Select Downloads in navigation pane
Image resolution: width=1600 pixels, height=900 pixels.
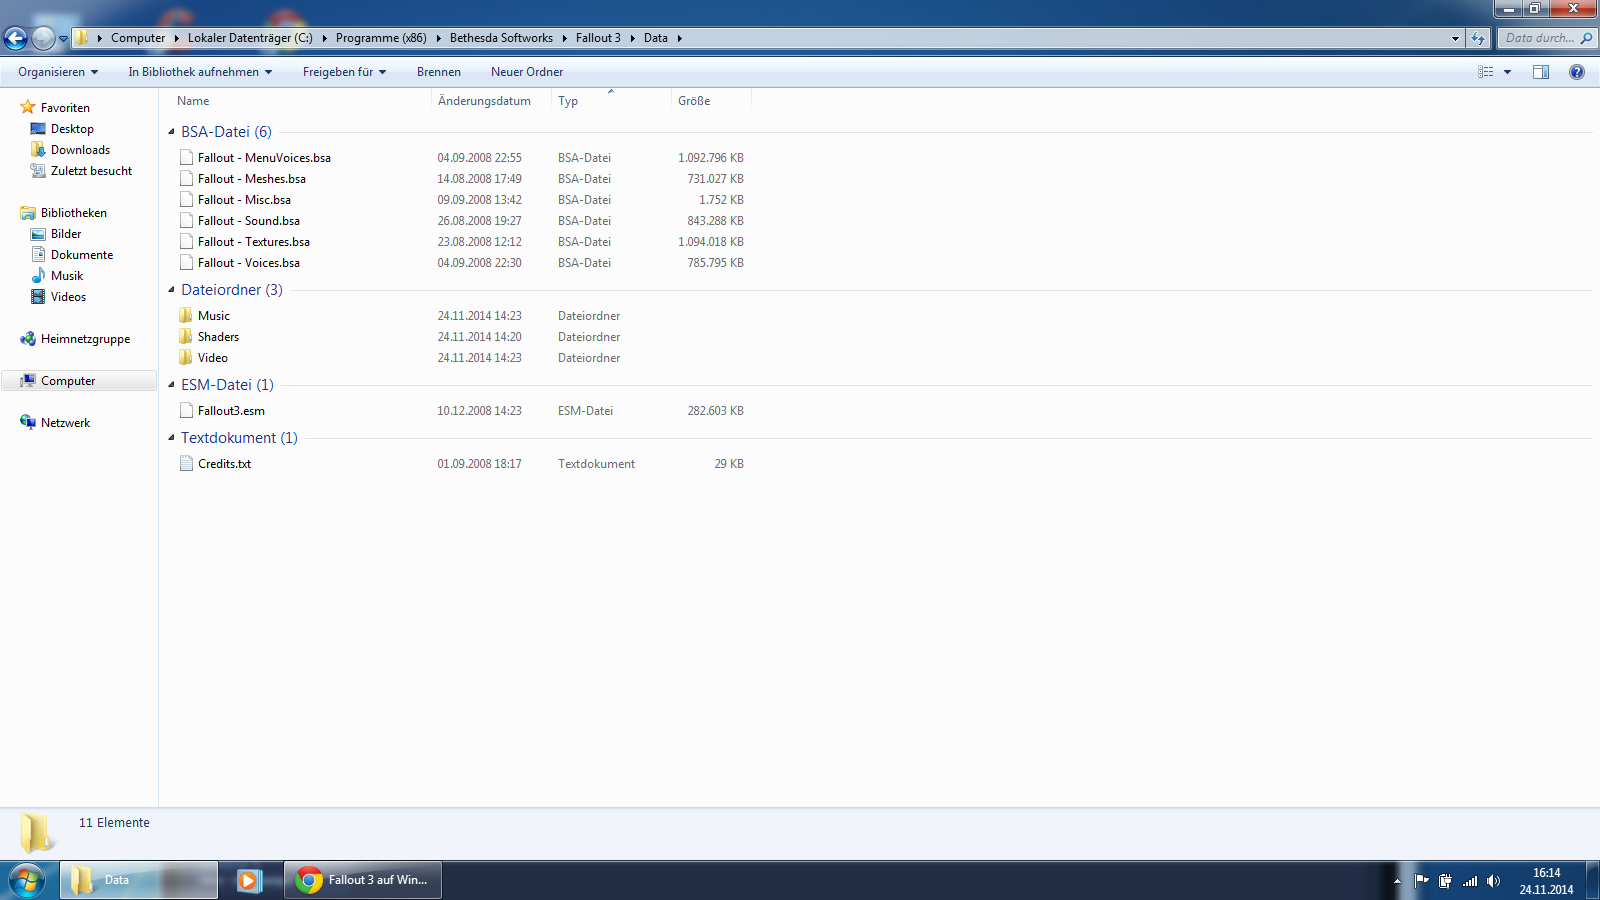pos(80,150)
